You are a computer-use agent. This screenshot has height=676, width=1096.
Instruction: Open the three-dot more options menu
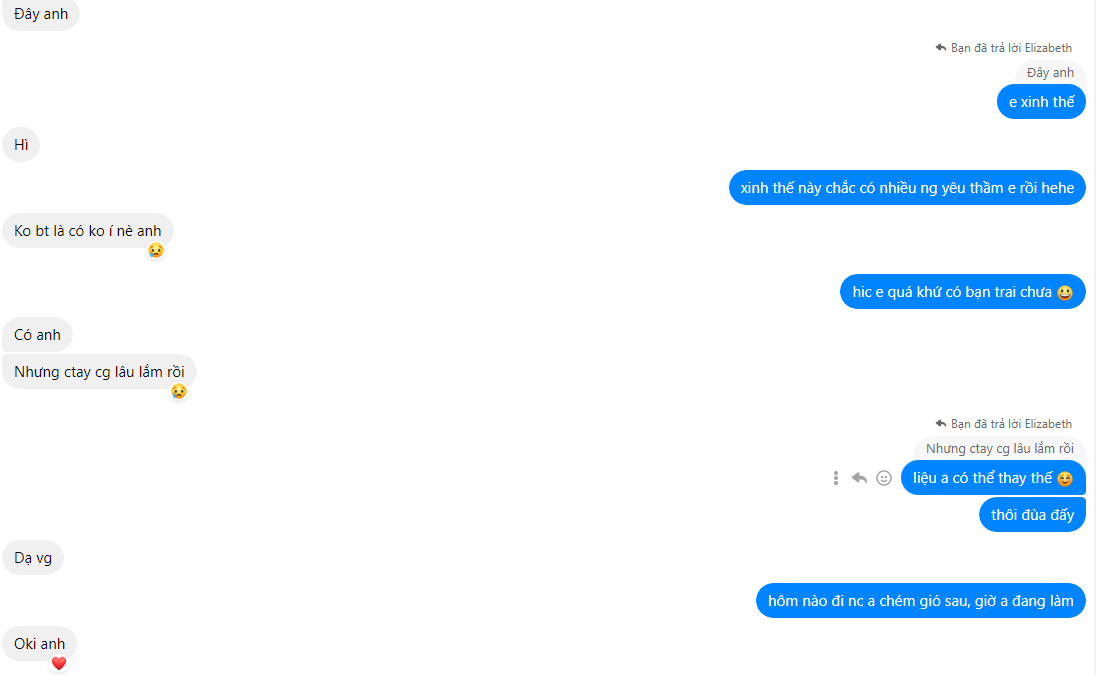tap(835, 478)
